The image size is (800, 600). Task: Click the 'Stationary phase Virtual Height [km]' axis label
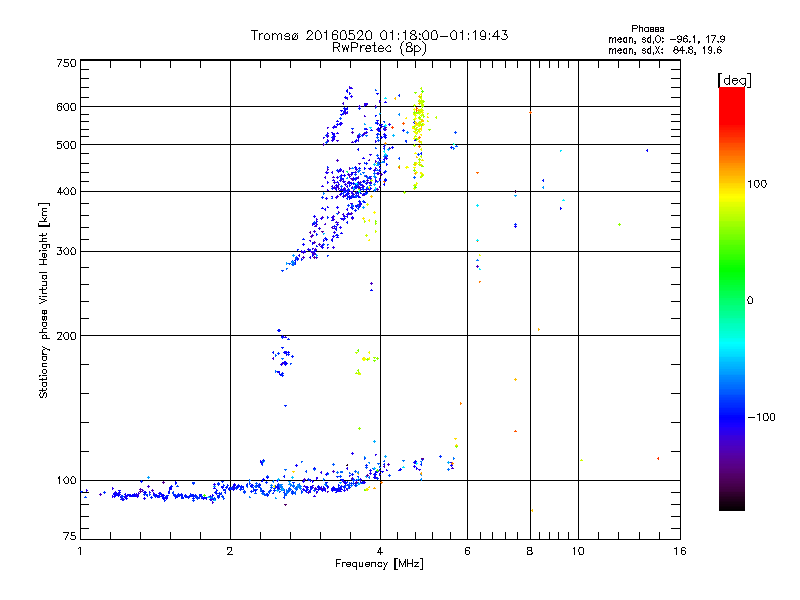(44, 300)
